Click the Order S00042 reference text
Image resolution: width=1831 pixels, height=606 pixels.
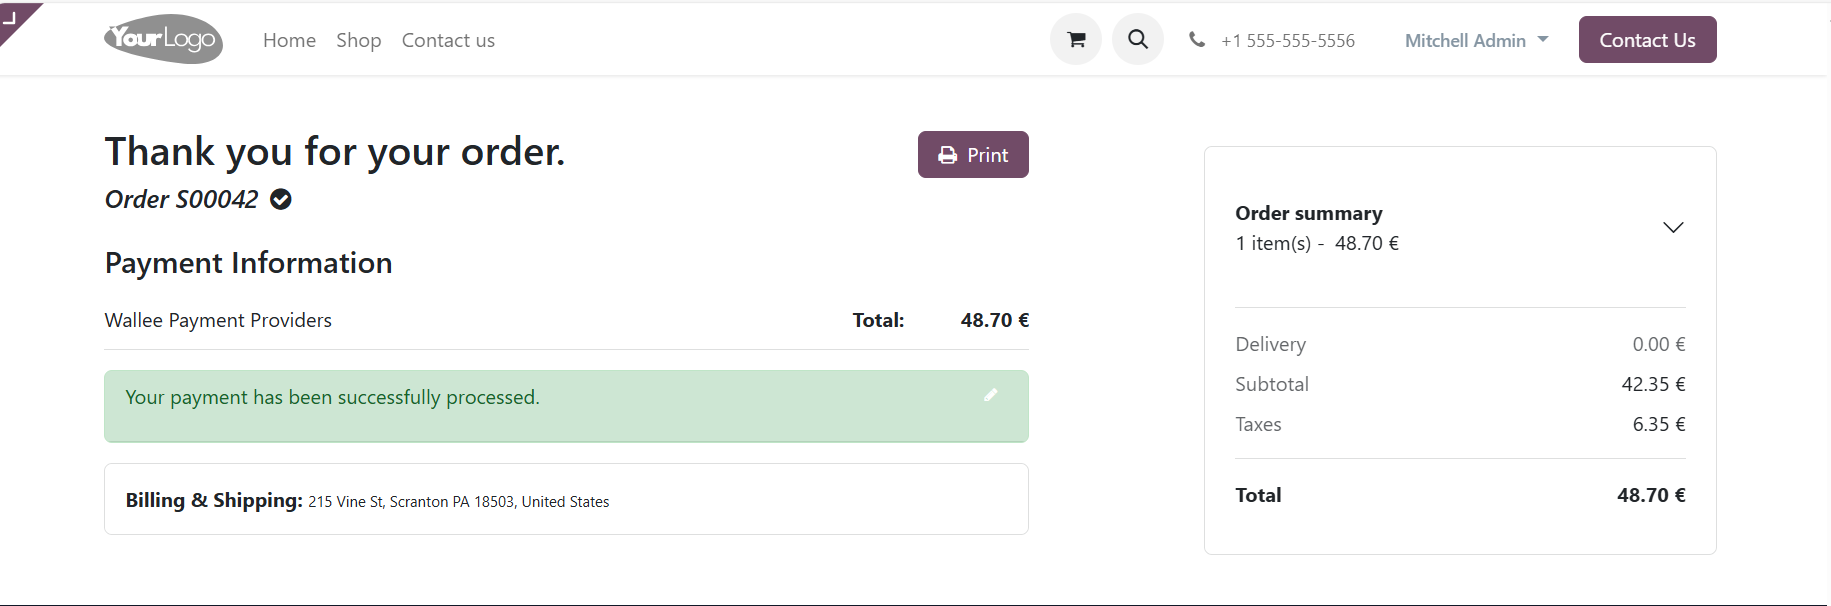click(181, 200)
